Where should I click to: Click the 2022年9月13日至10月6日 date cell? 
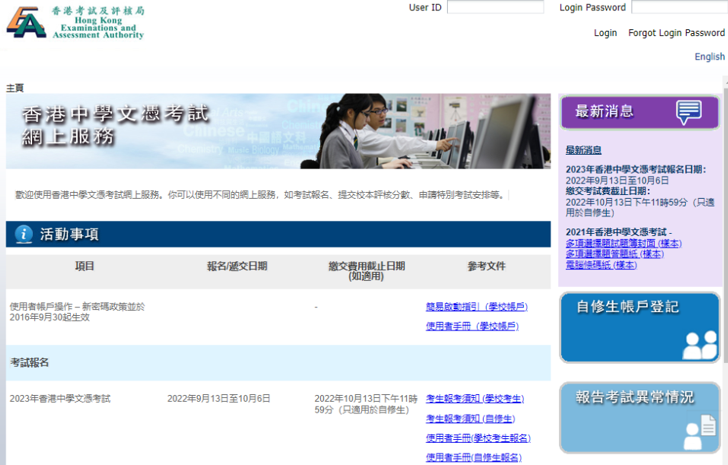click(219, 399)
